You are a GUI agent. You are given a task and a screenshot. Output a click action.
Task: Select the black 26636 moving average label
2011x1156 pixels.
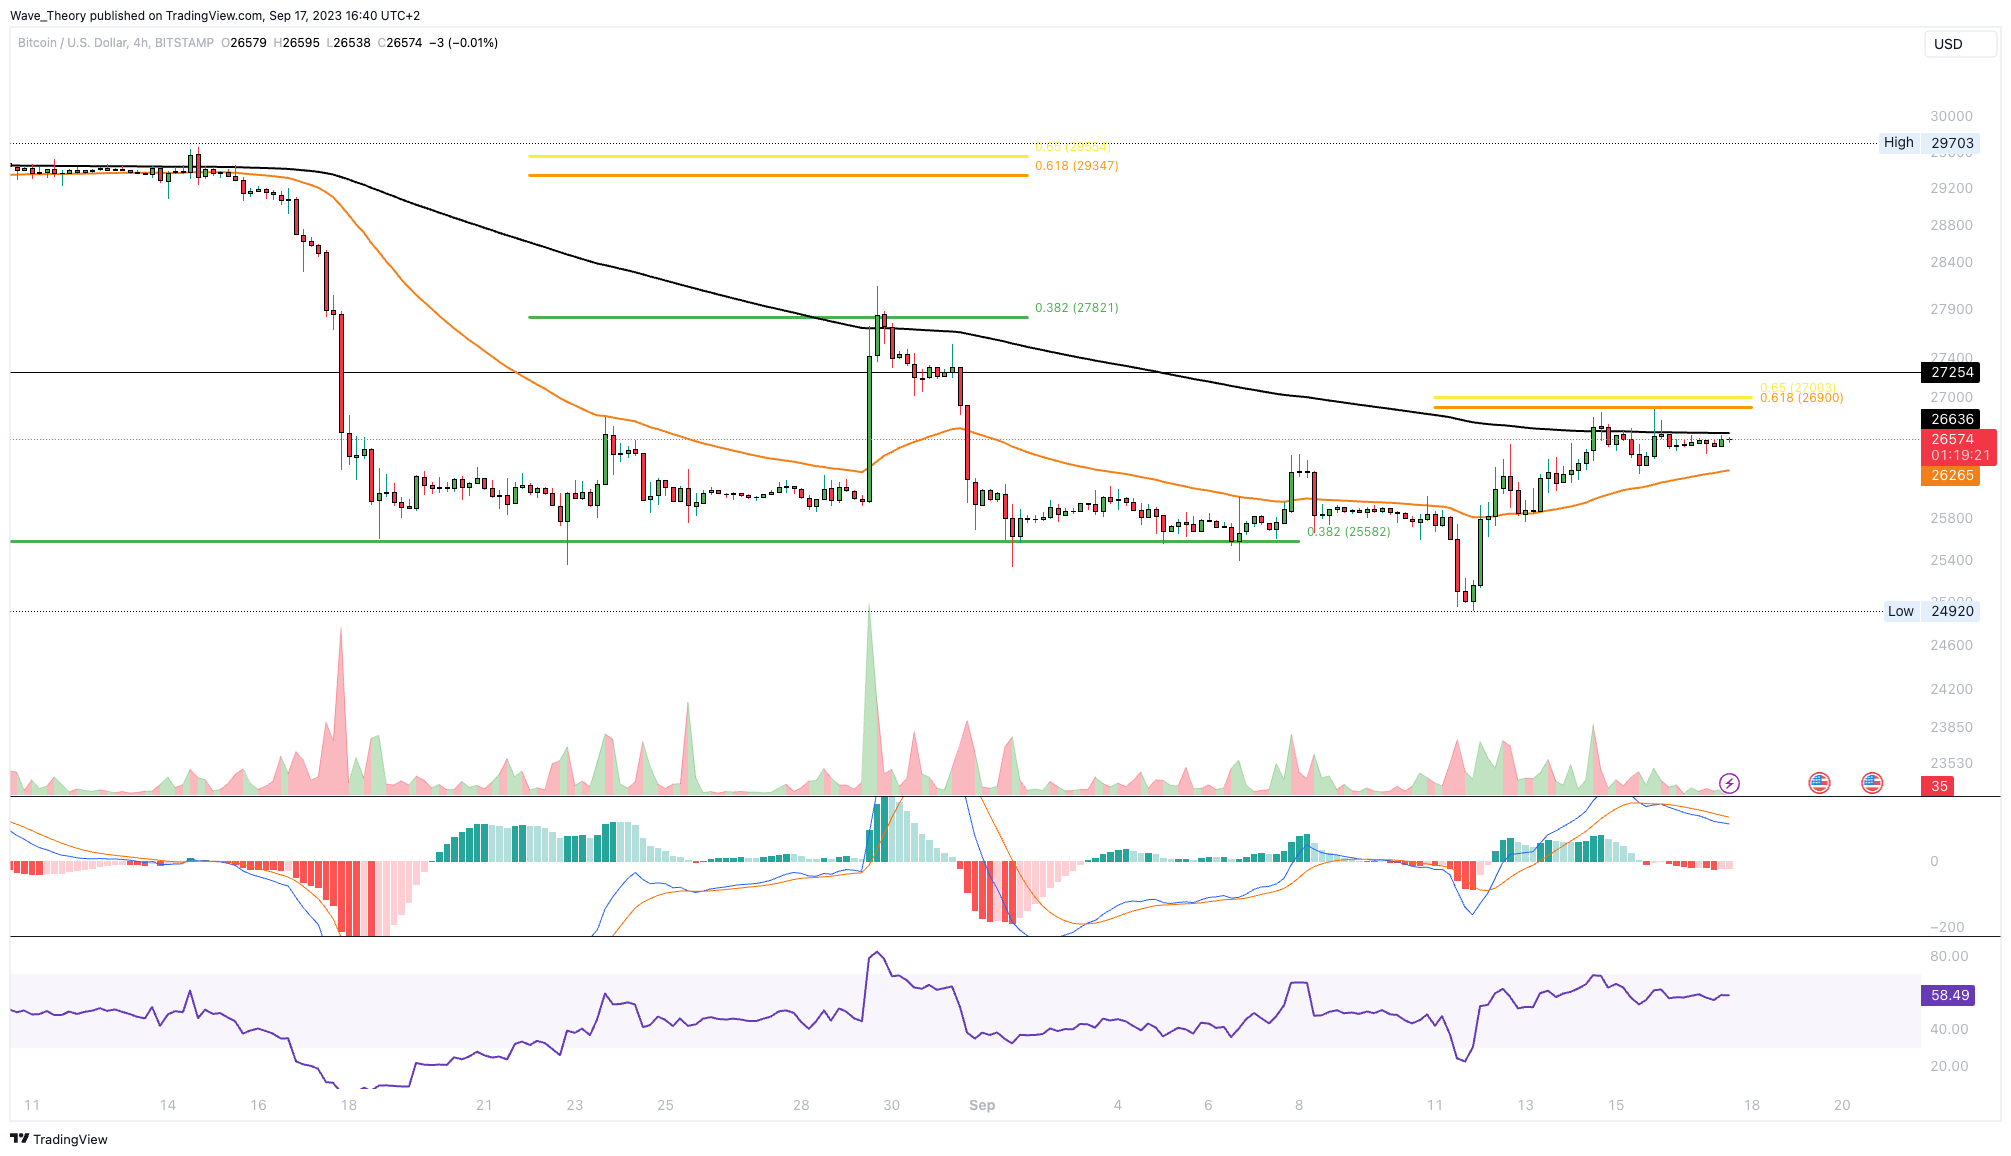pyautogui.click(x=1951, y=419)
